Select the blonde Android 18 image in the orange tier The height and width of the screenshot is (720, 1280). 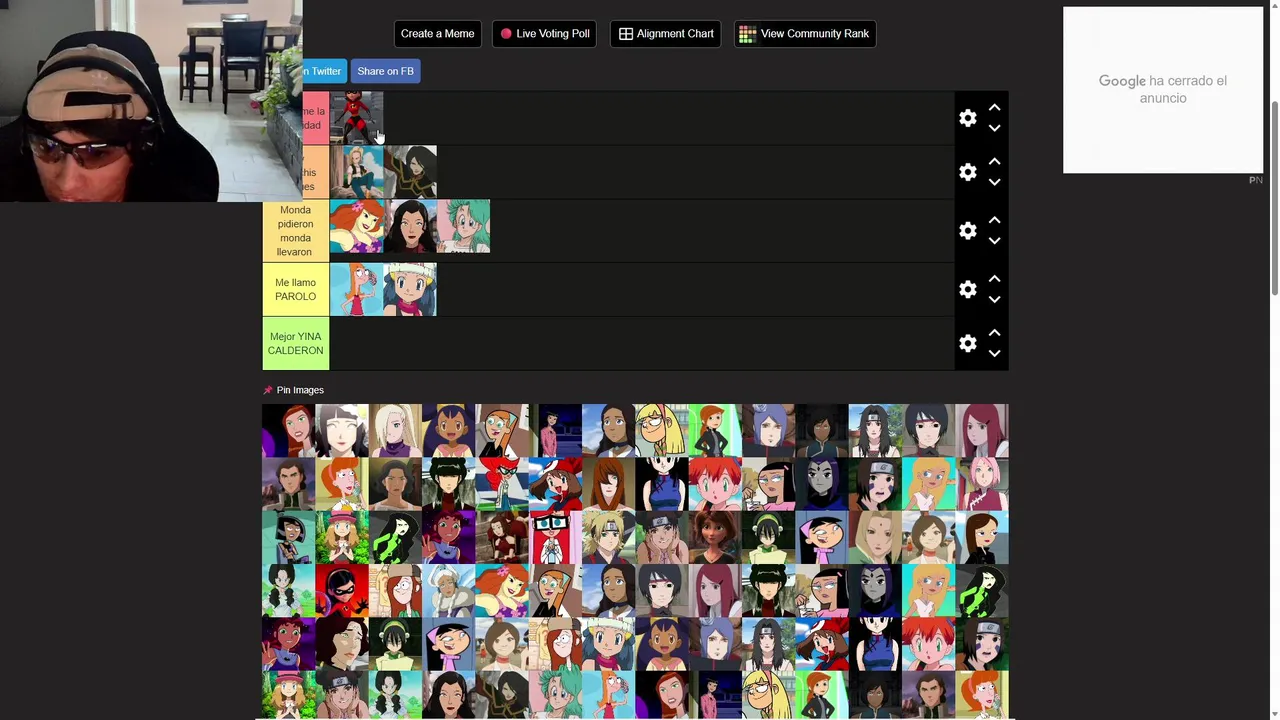tap(356, 172)
